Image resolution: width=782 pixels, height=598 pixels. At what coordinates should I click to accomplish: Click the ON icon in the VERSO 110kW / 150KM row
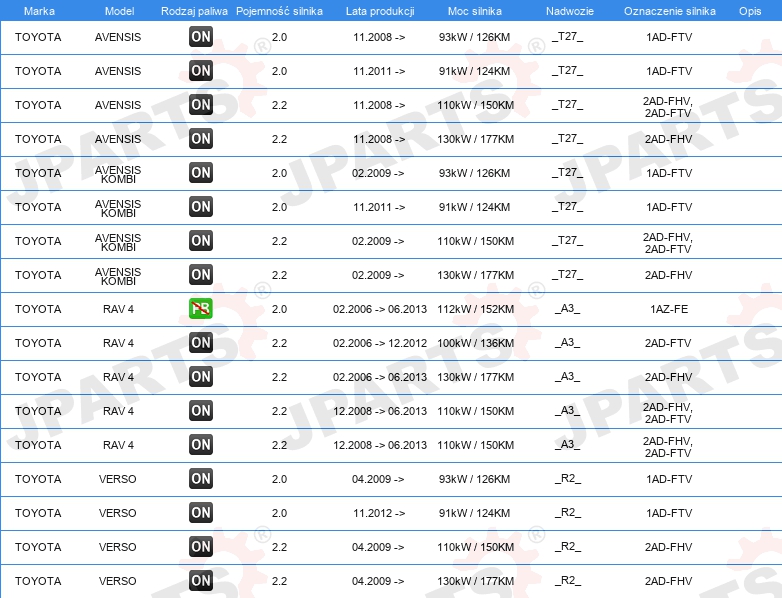click(x=201, y=546)
